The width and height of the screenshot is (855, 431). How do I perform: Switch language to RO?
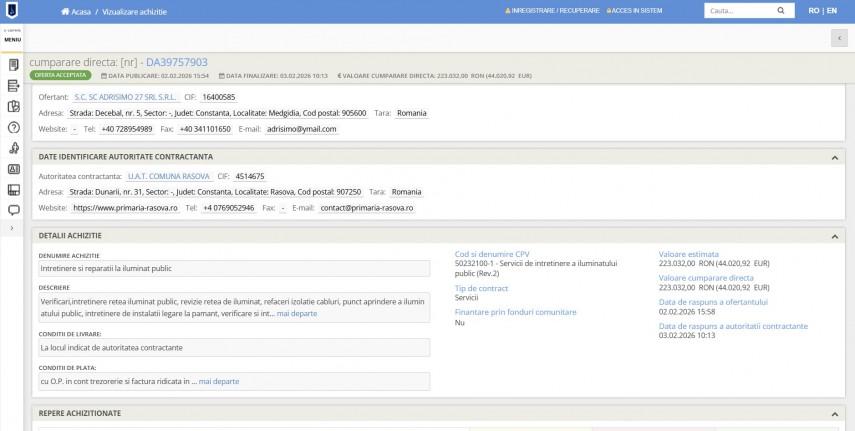[815, 11]
